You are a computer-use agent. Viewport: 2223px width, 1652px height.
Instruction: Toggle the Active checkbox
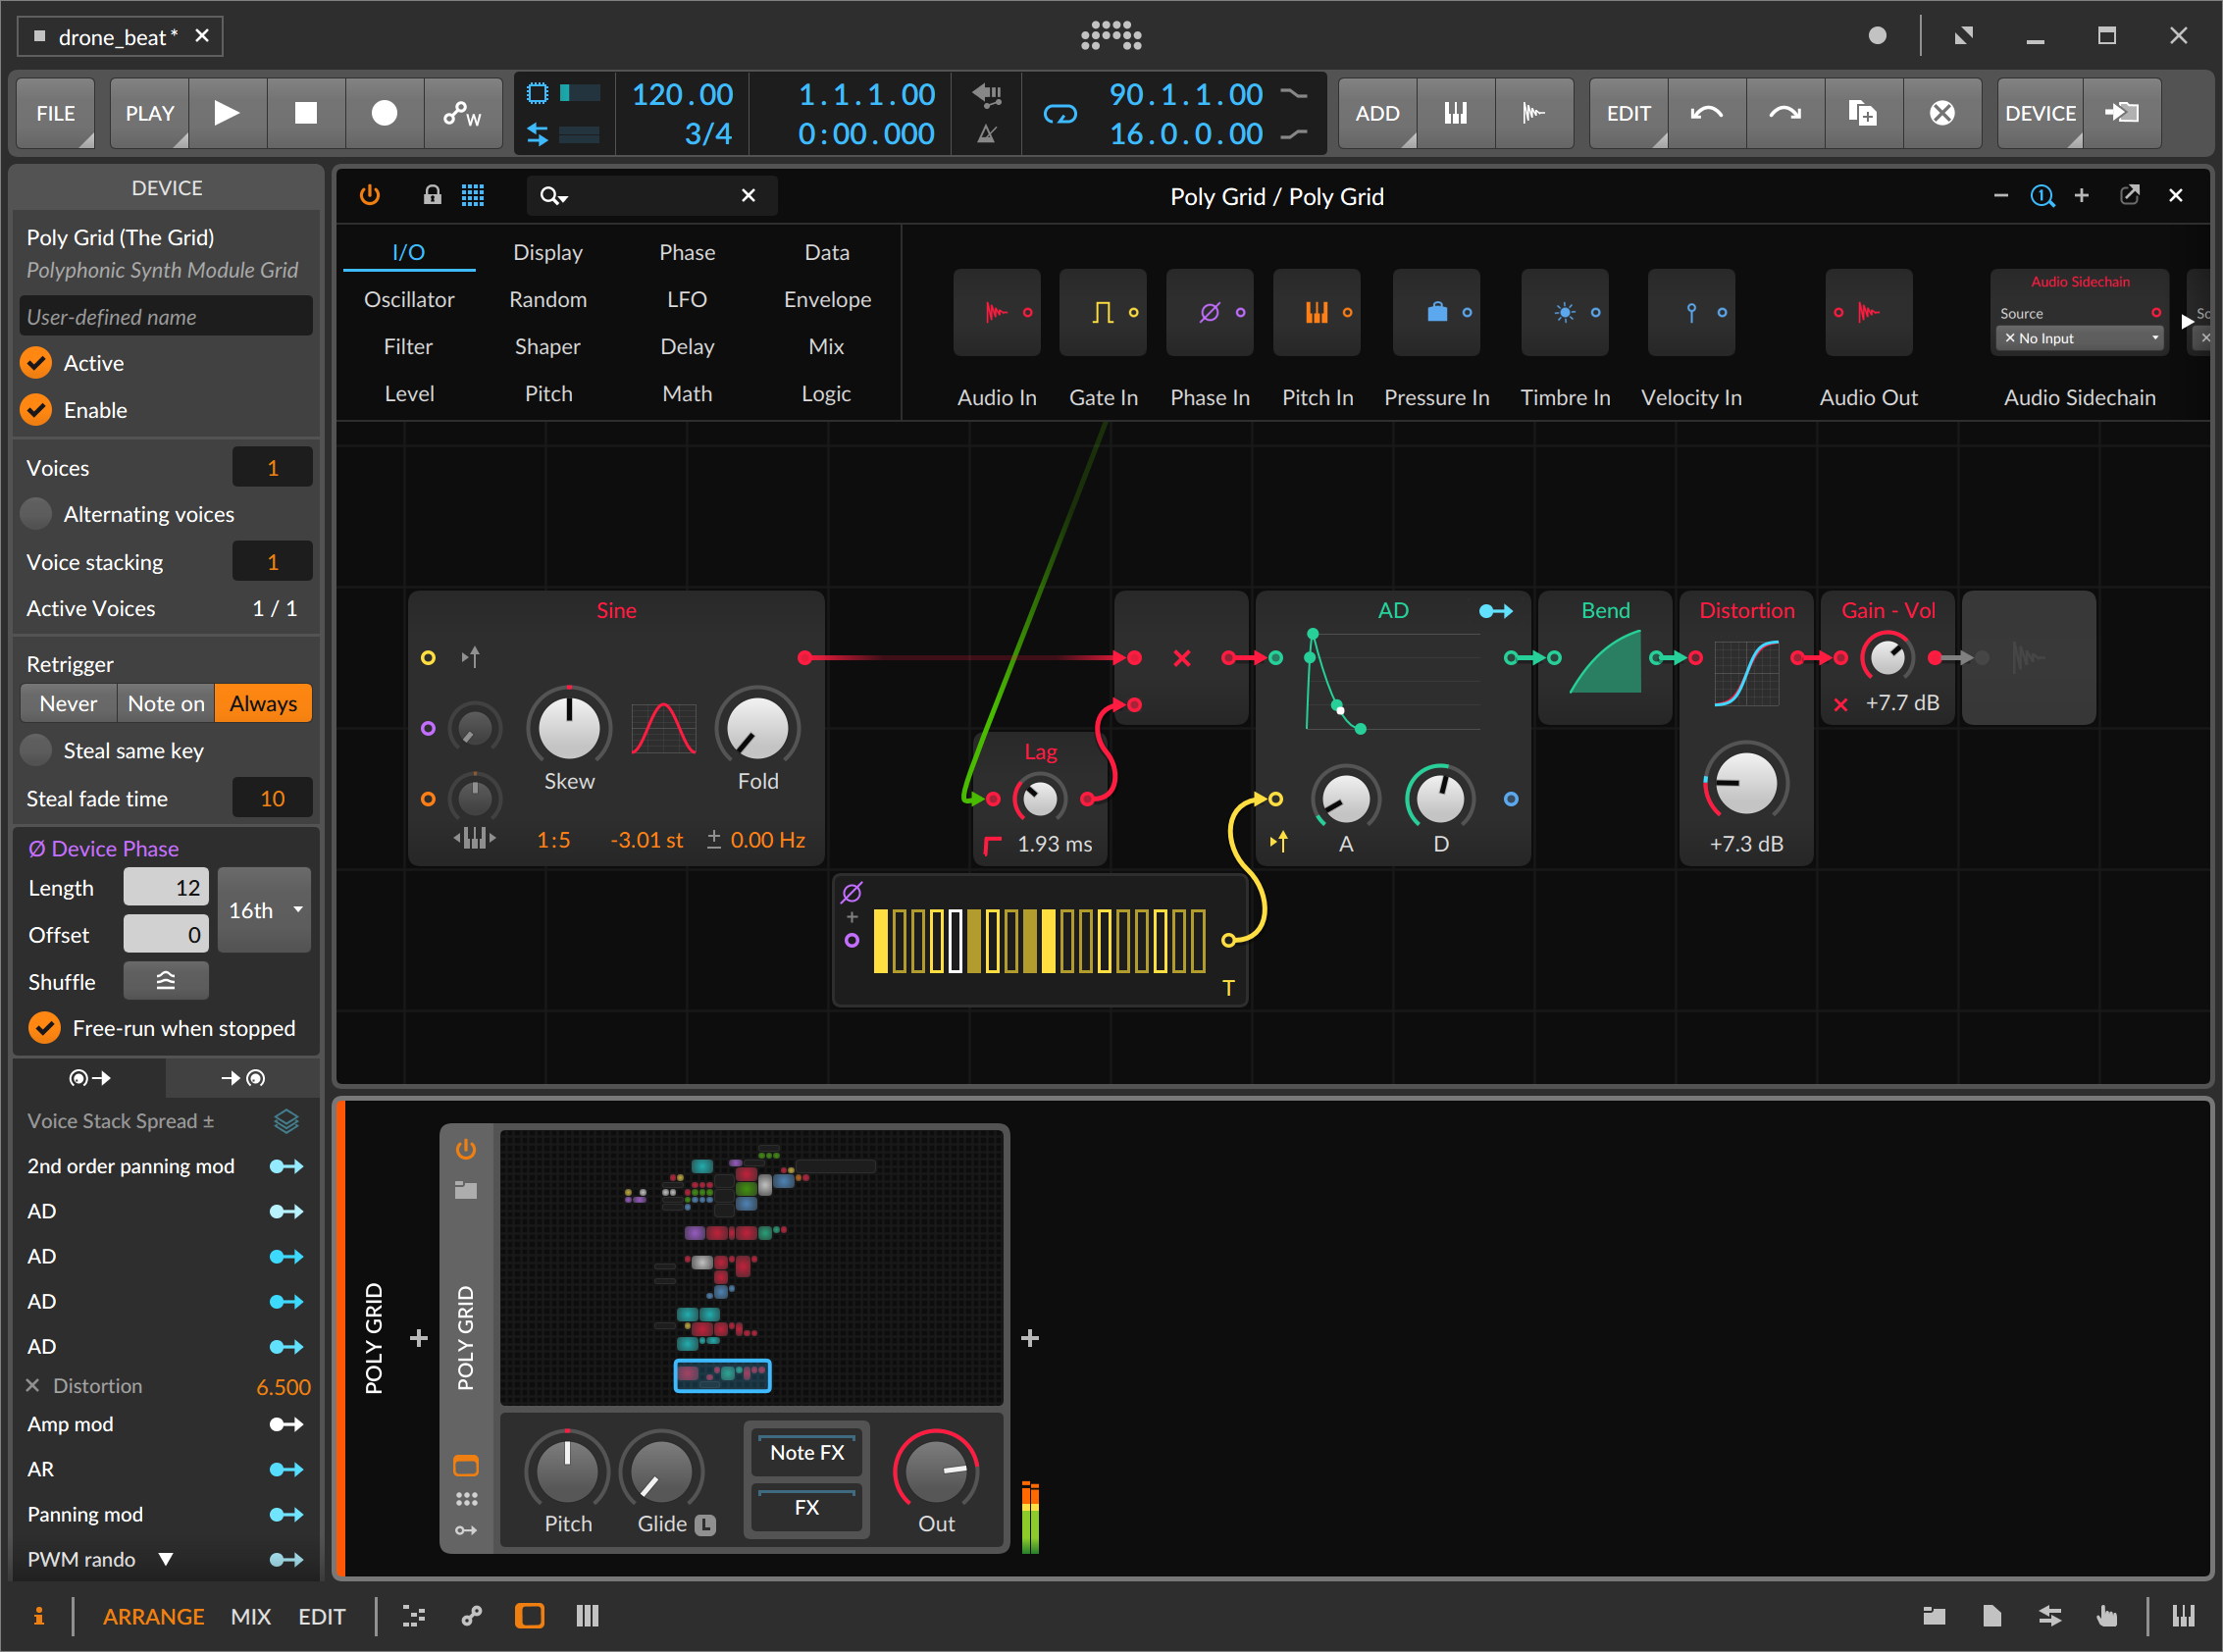[x=37, y=363]
